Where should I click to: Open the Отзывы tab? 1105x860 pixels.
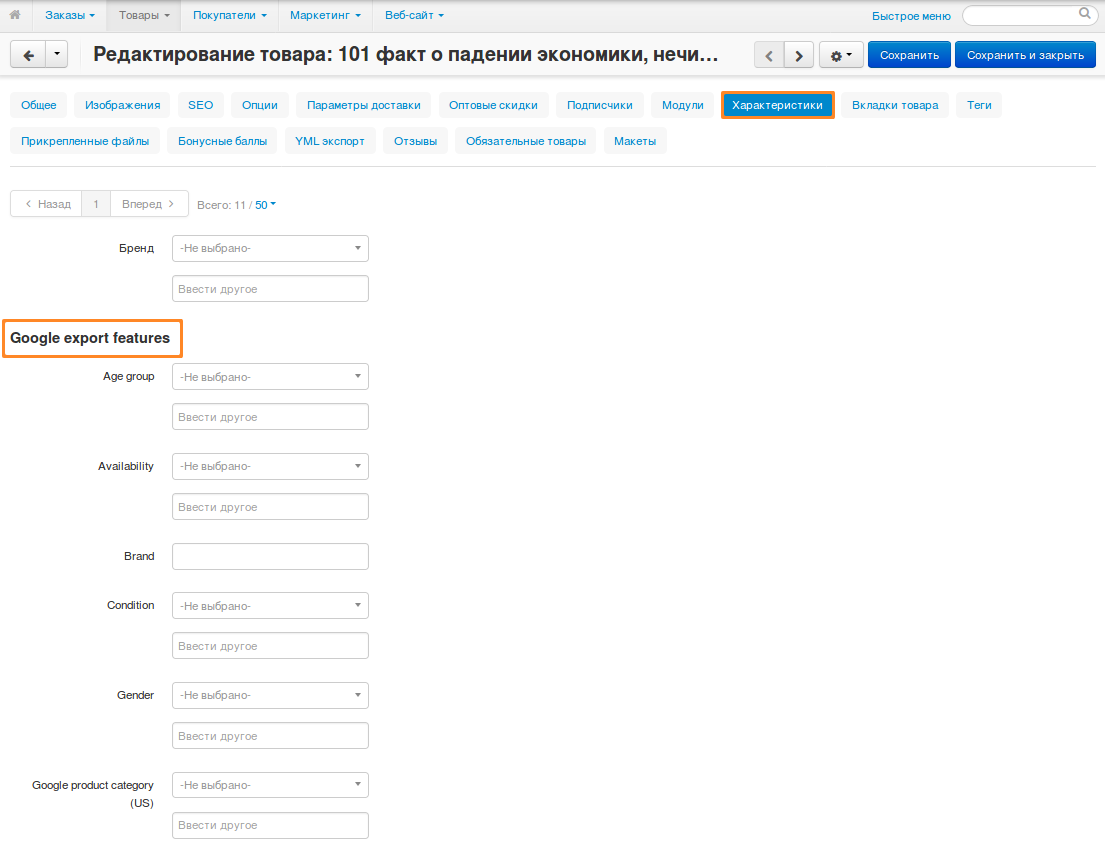(x=415, y=141)
